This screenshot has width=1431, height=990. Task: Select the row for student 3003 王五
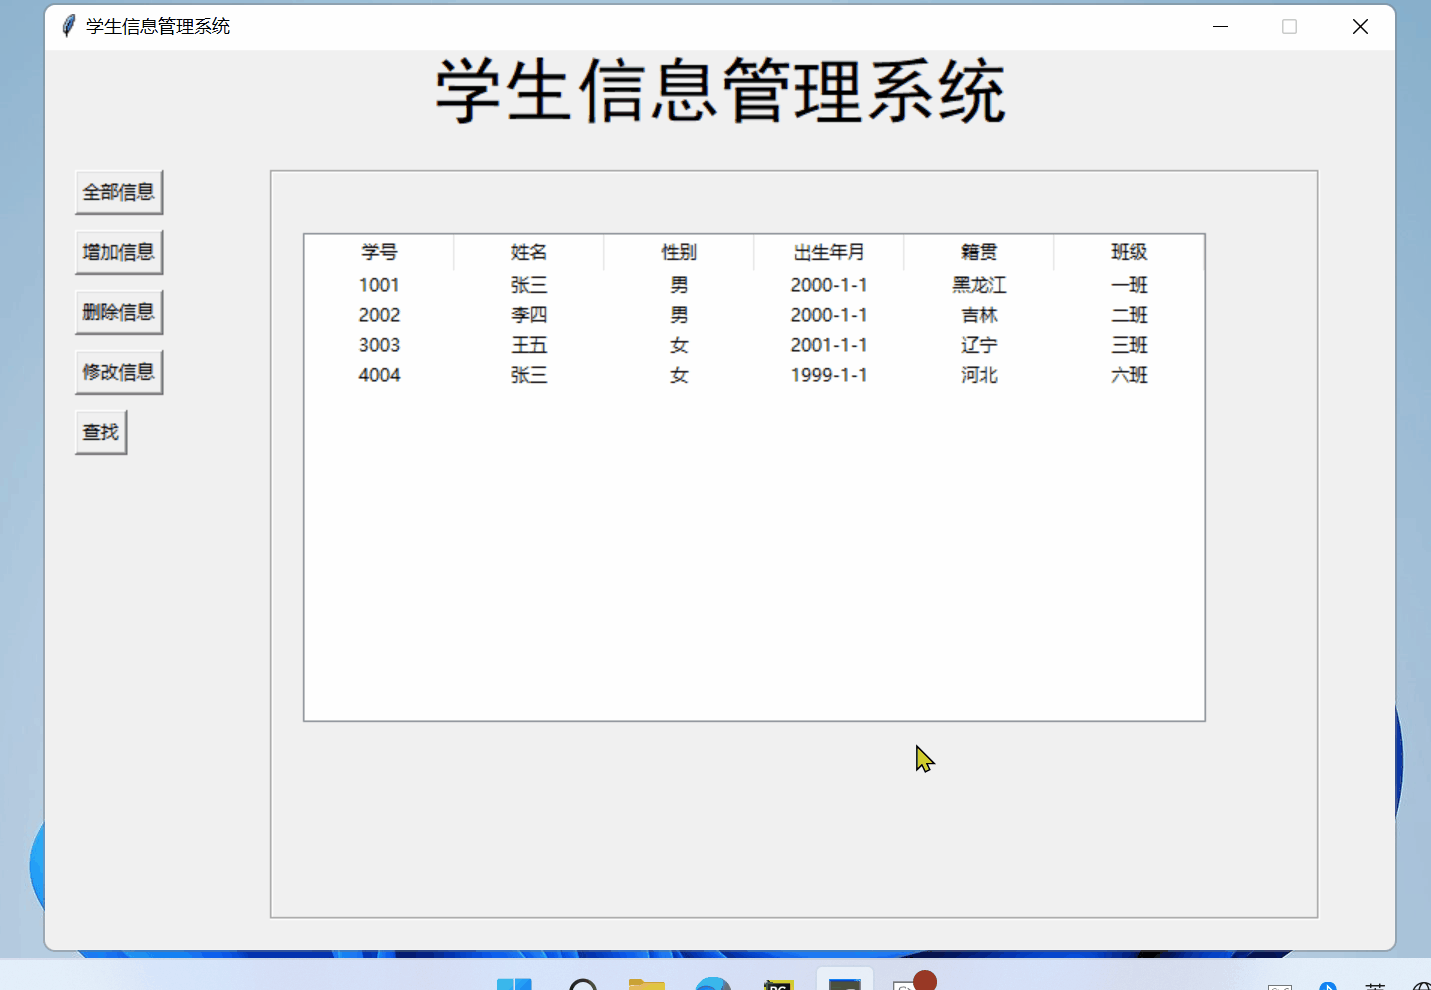[679, 345]
